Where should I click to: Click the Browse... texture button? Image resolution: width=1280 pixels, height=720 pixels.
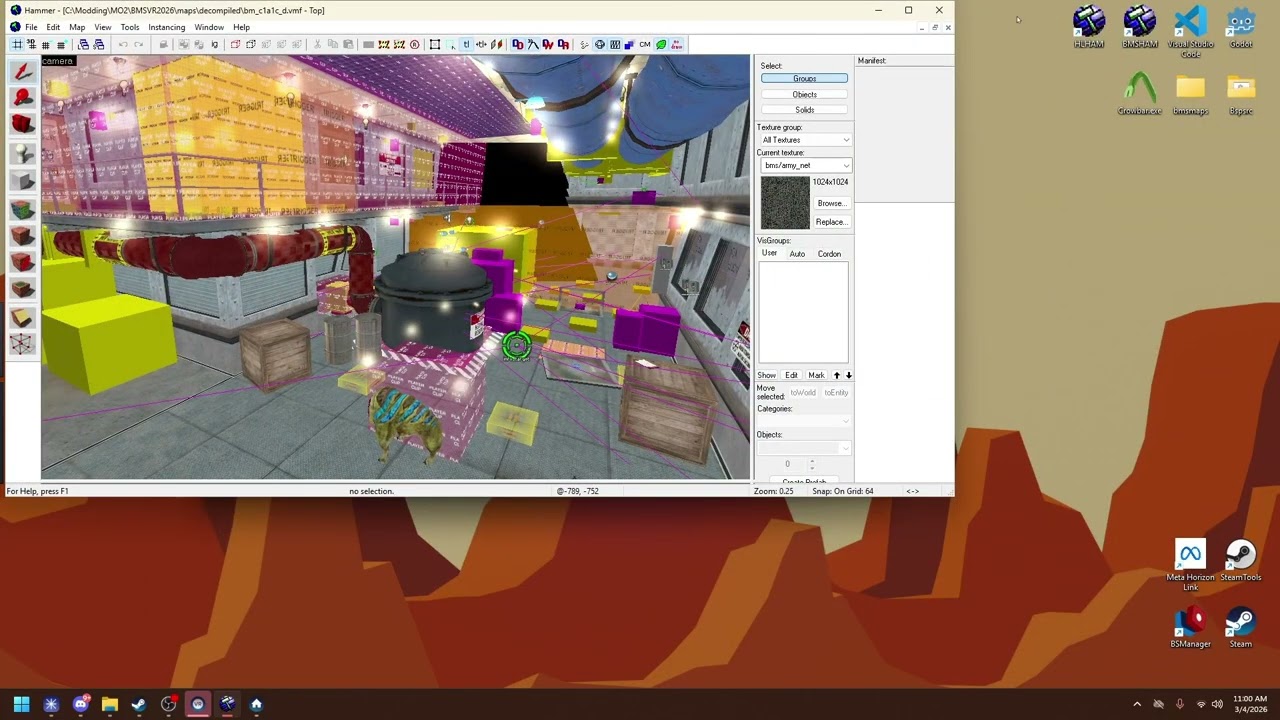pos(830,203)
